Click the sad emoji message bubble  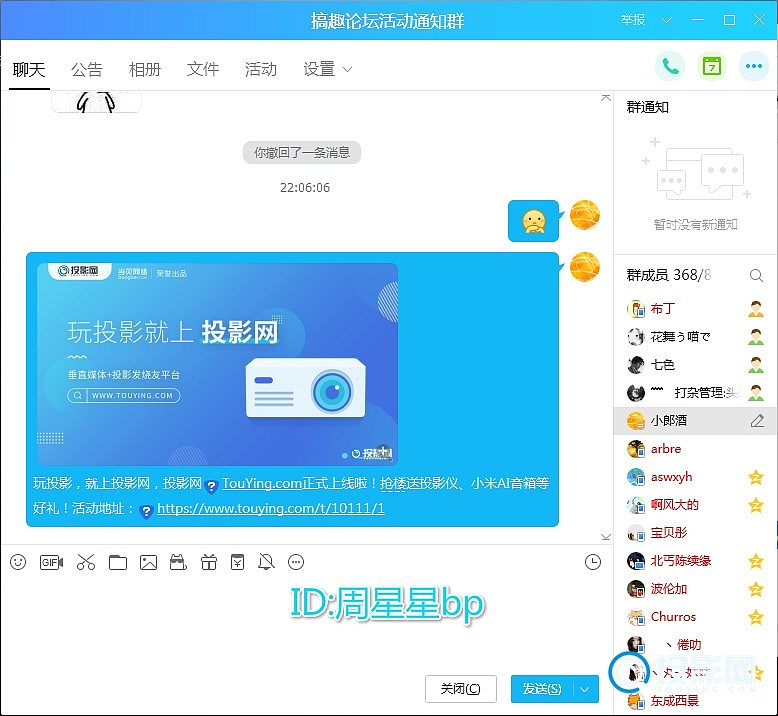(x=533, y=221)
